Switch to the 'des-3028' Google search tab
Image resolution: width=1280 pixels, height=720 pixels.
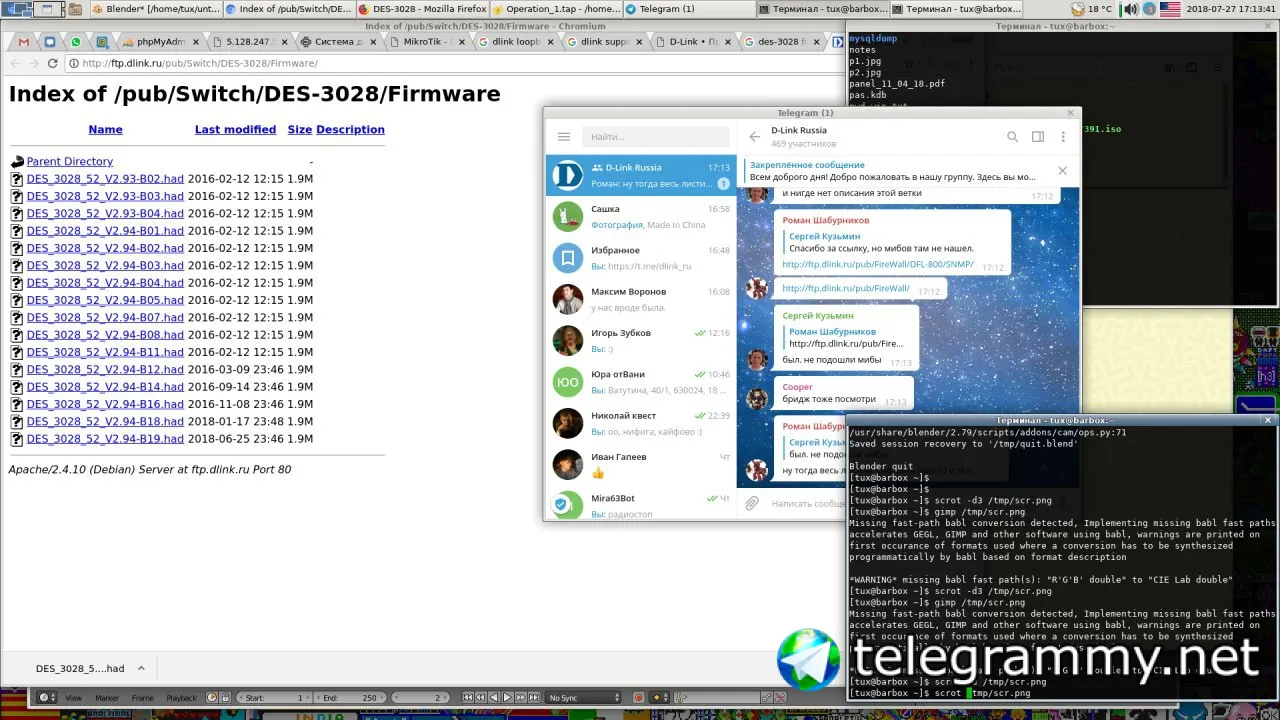coord(783,42)
